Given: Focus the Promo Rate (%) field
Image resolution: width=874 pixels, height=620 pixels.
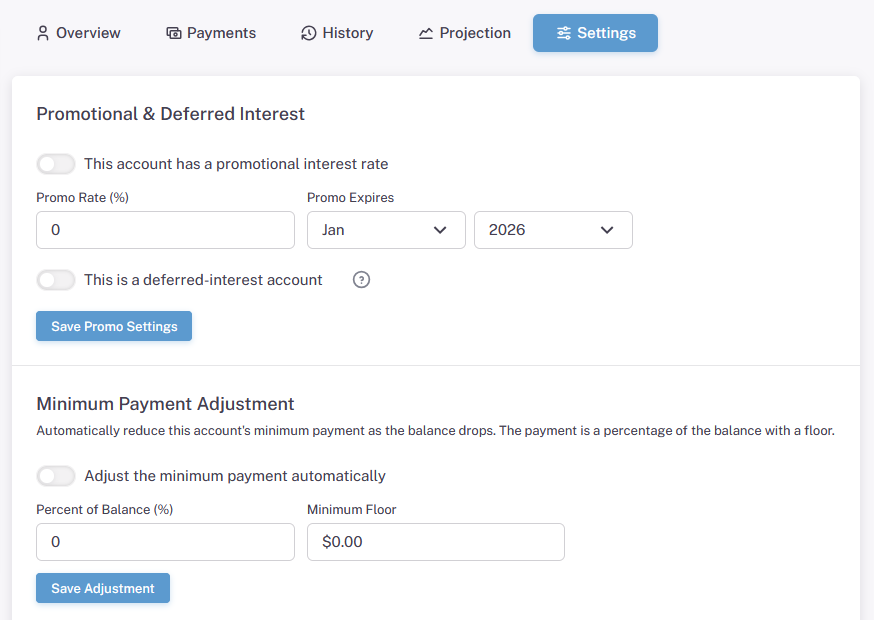Looking at the screenshot, I should [165, 230].
